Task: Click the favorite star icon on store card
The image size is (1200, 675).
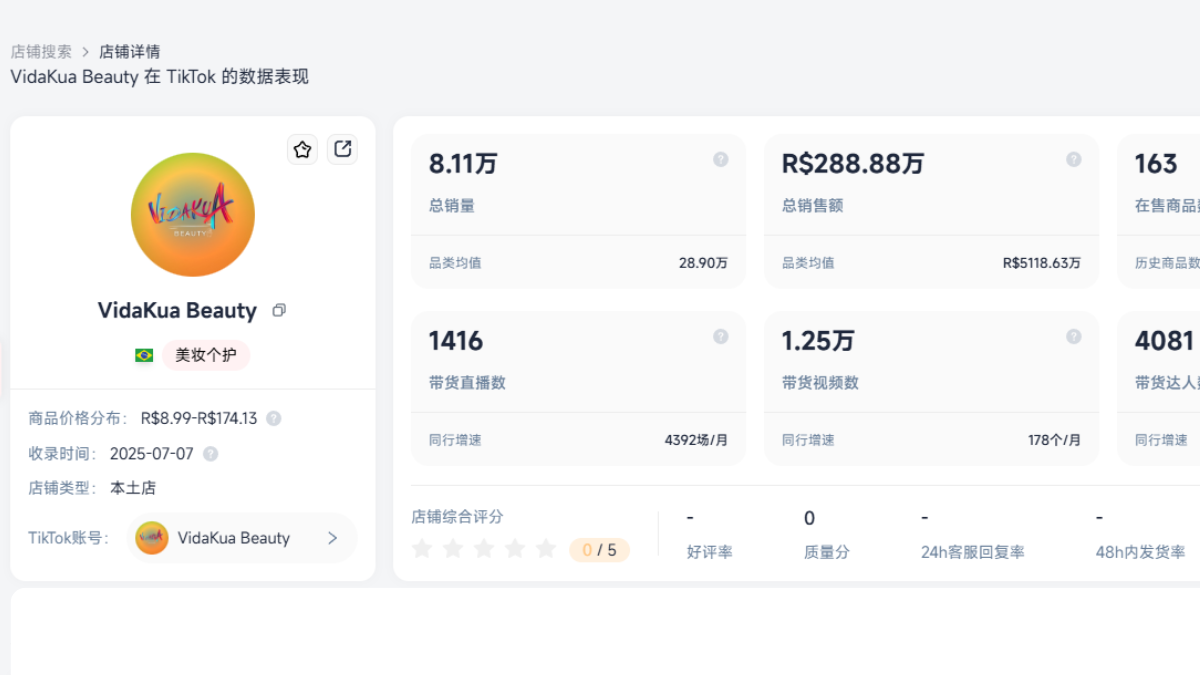Action: coord(302,150)
